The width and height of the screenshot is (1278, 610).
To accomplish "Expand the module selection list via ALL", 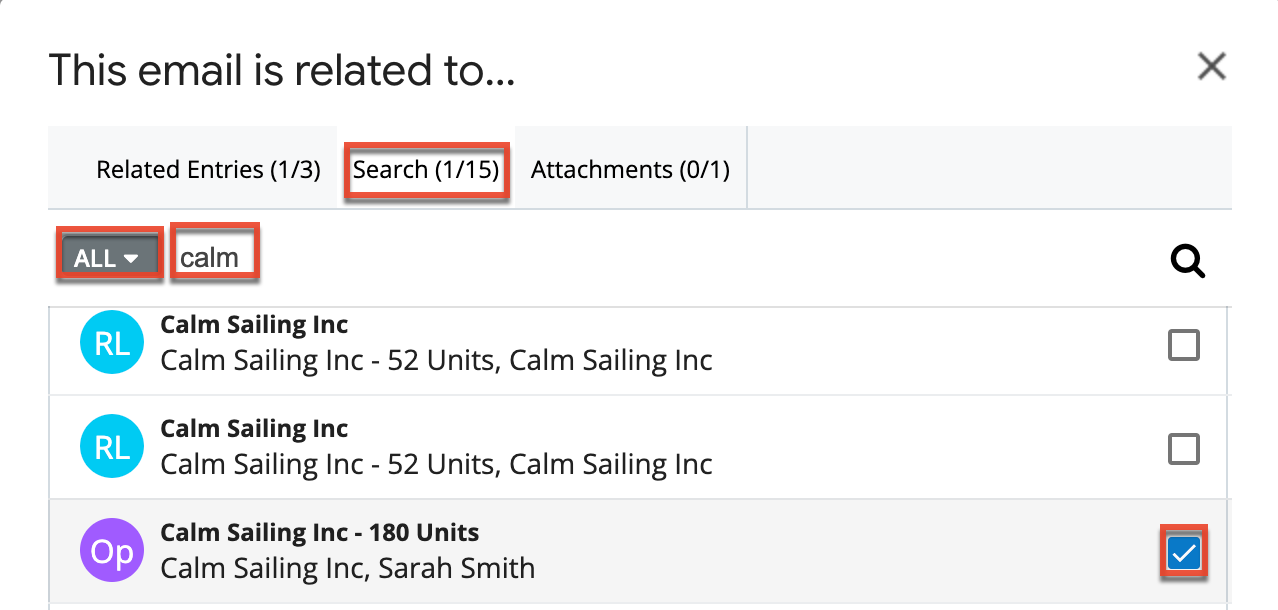I will 109,256.
